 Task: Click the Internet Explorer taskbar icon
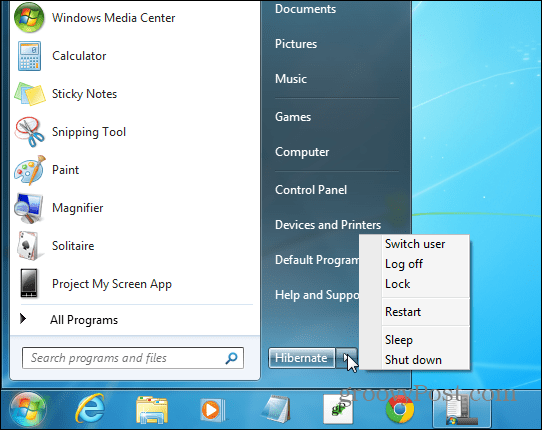click(x=90, y=409)
